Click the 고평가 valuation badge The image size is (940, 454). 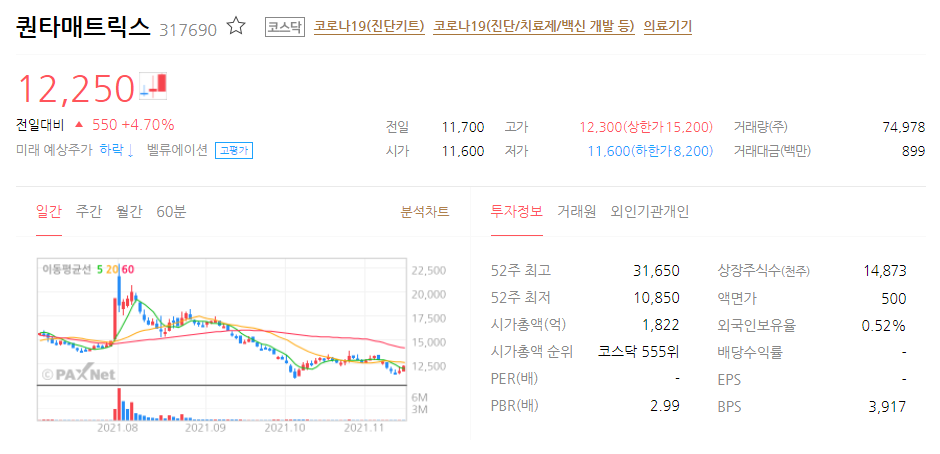(234, 151)
